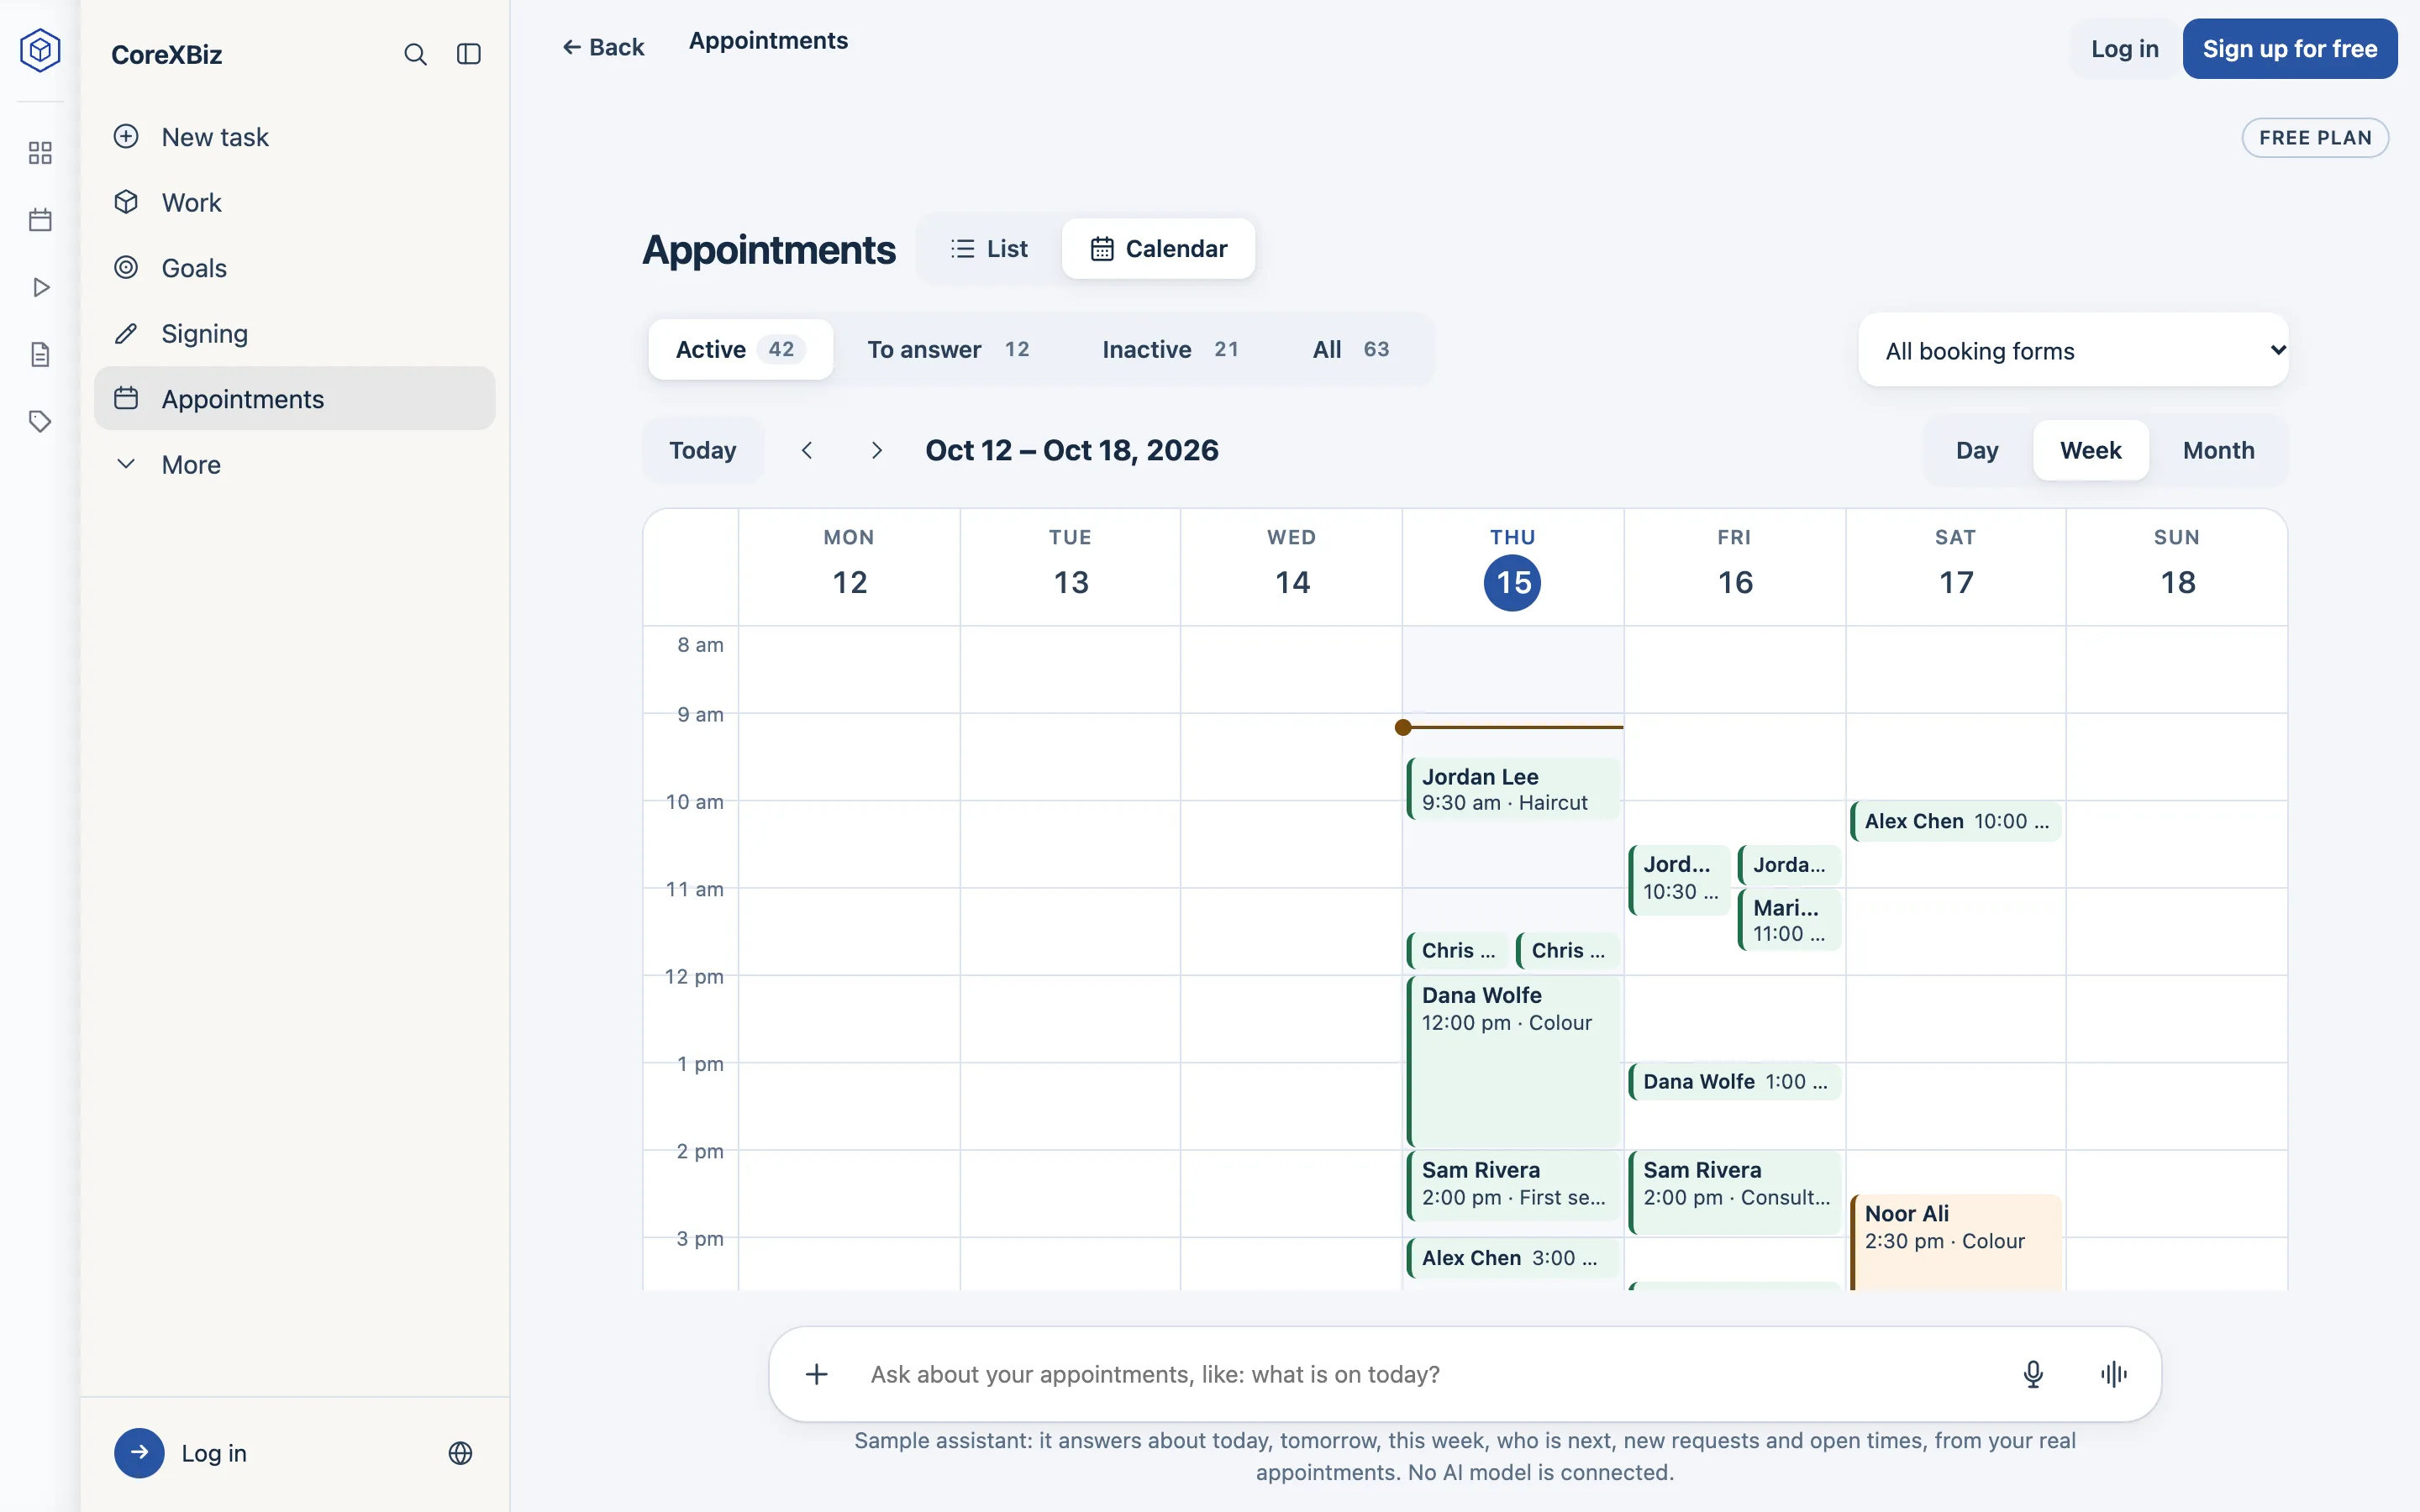Image resolution: width=2420 pixels, height=1512 pixels.
Task: Click the FREE PLAN badge
Action: point(2315,138)
